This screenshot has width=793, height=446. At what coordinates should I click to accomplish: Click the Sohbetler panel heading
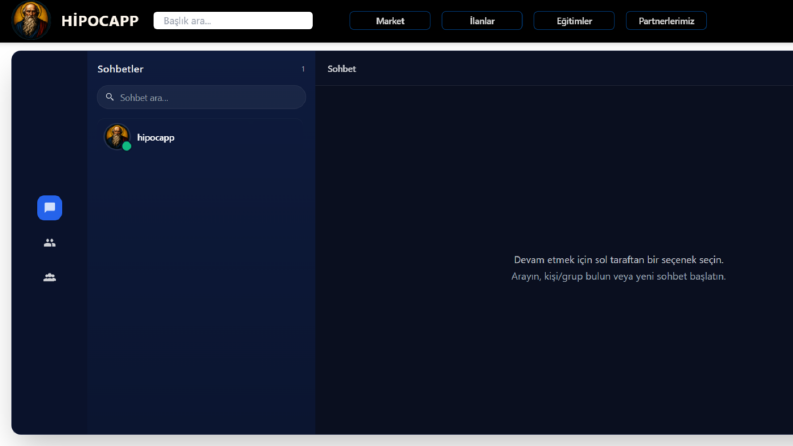[x=120, y=69]
